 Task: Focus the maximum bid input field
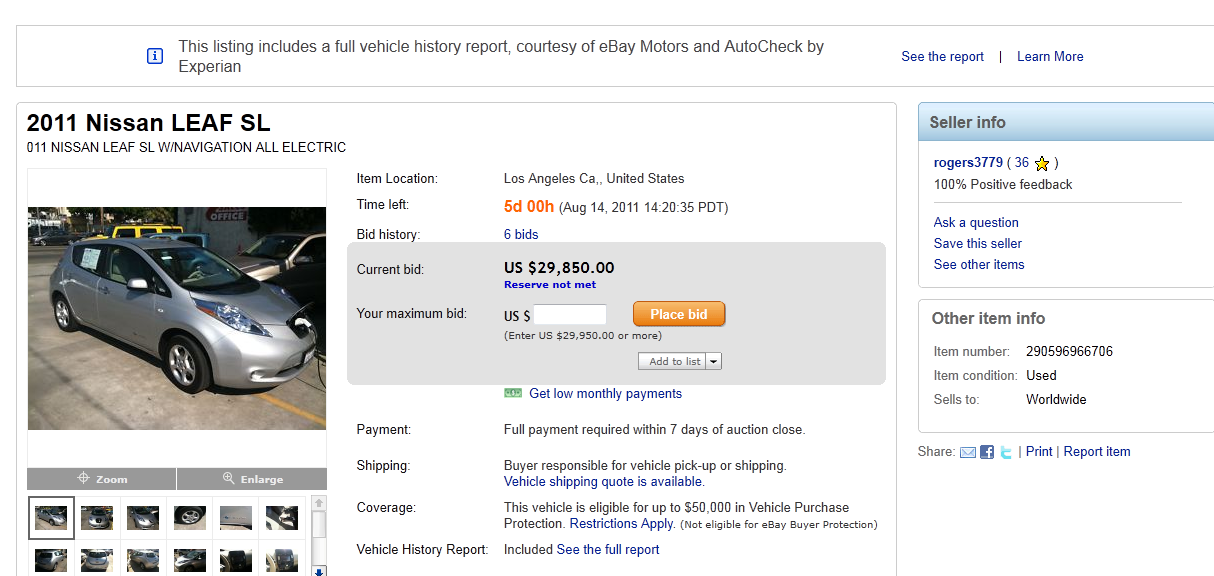(x=570, y=315)
